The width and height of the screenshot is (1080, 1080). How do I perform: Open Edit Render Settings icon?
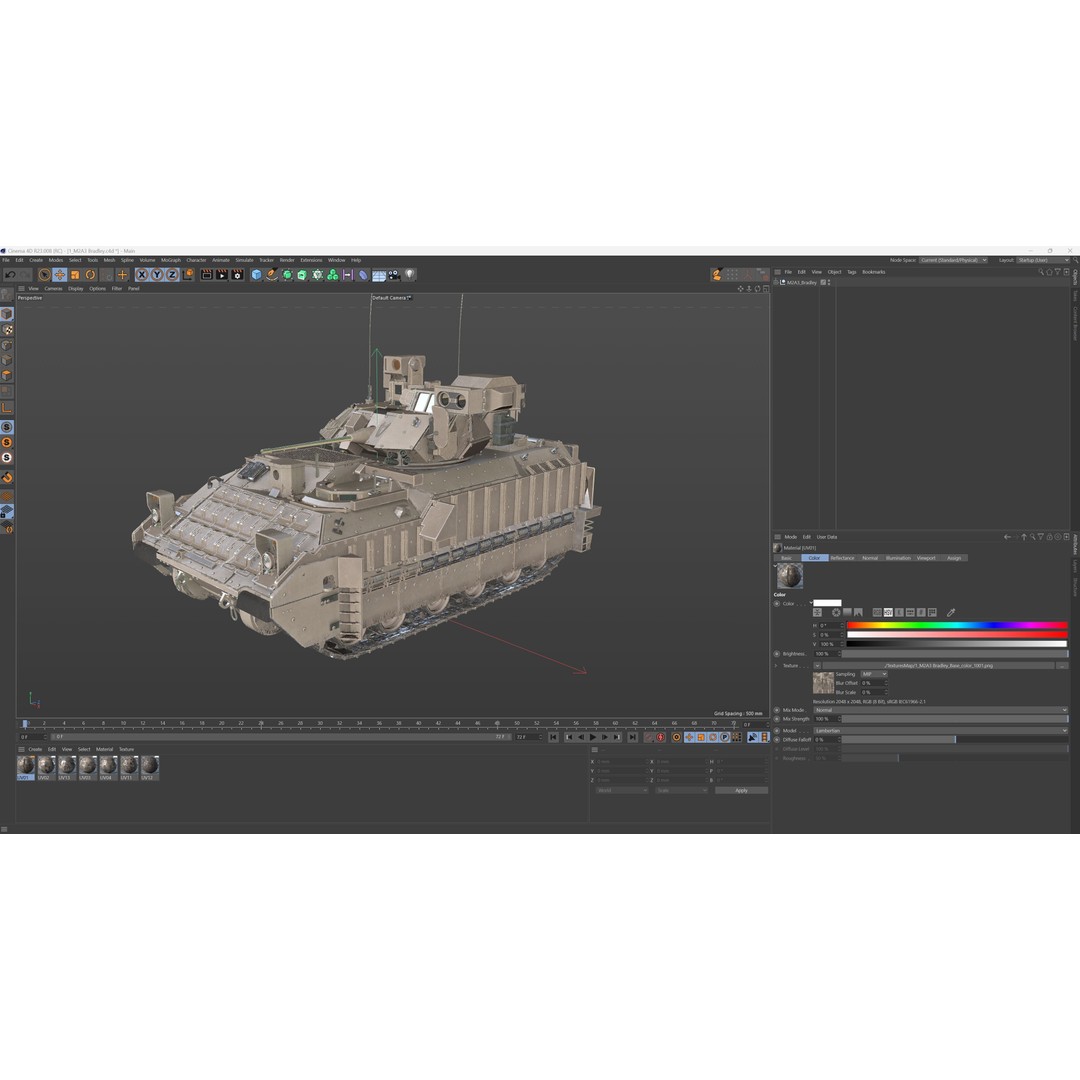(x=236, y=276)
